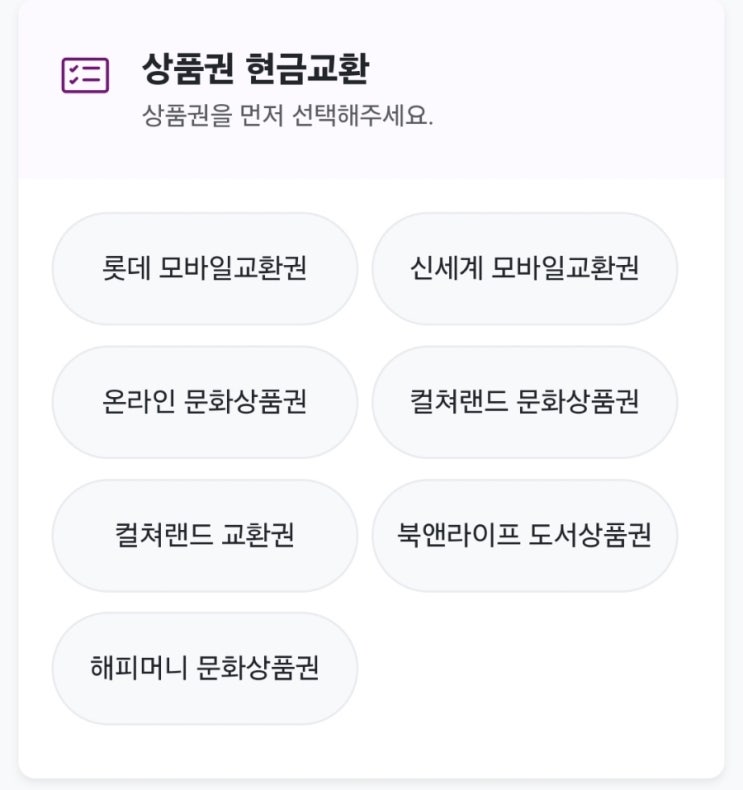Select 온라인 문화상품권

click(204, 402)
